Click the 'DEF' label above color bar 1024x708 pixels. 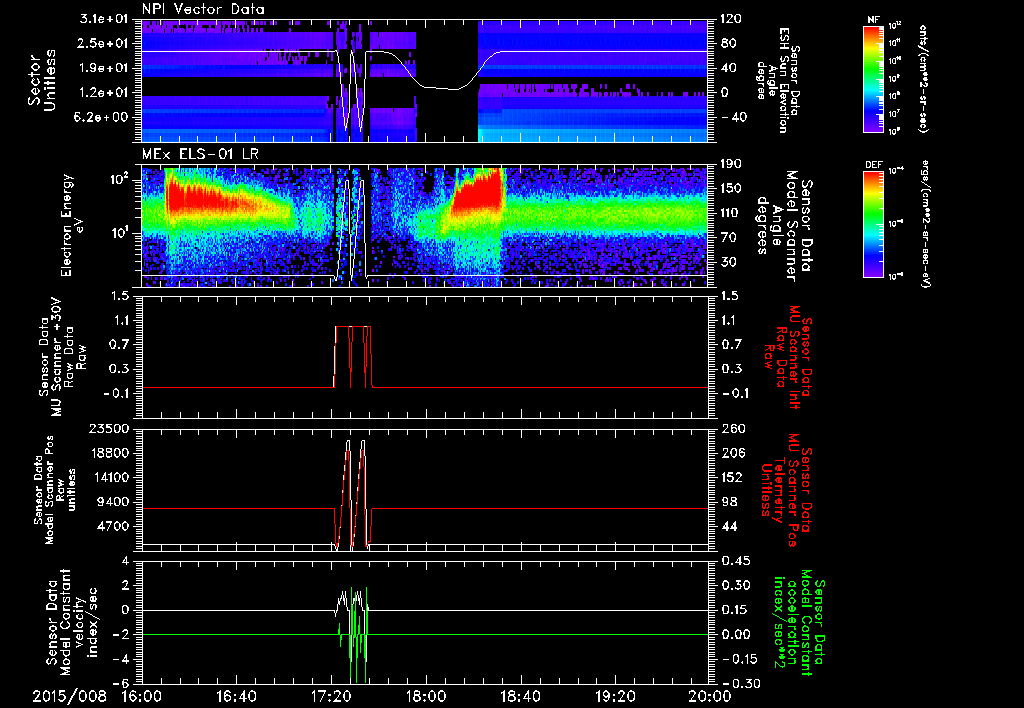[x=873, y=165]
